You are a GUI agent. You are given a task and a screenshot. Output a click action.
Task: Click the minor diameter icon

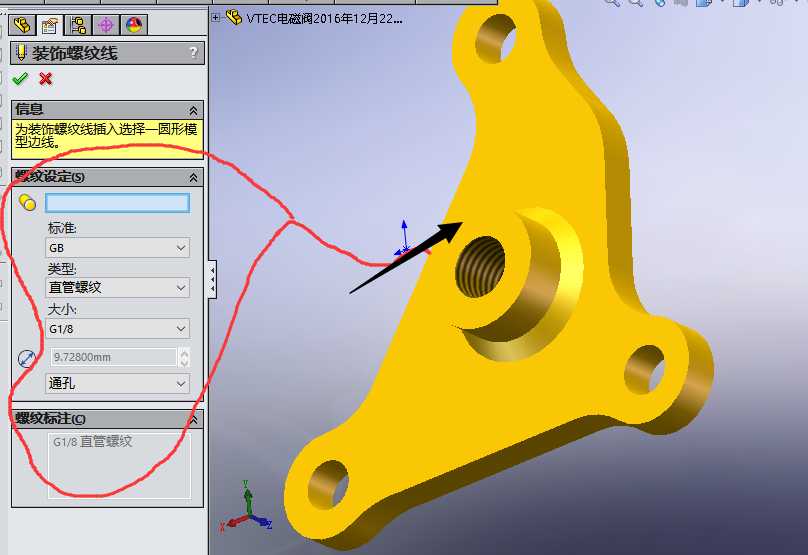click(26, 358)
